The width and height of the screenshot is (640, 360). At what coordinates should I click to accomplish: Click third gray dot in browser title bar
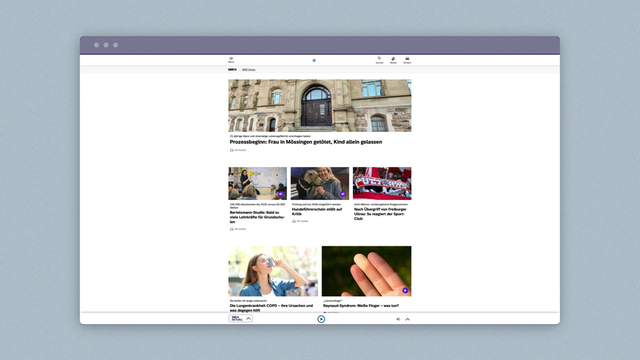[x=116, y=45]
